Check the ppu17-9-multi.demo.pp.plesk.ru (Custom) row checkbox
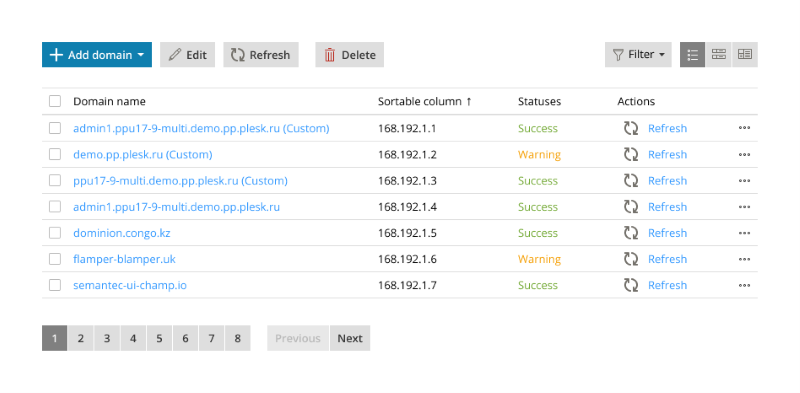This screenshot has width=800, height=393. point(55,180)
